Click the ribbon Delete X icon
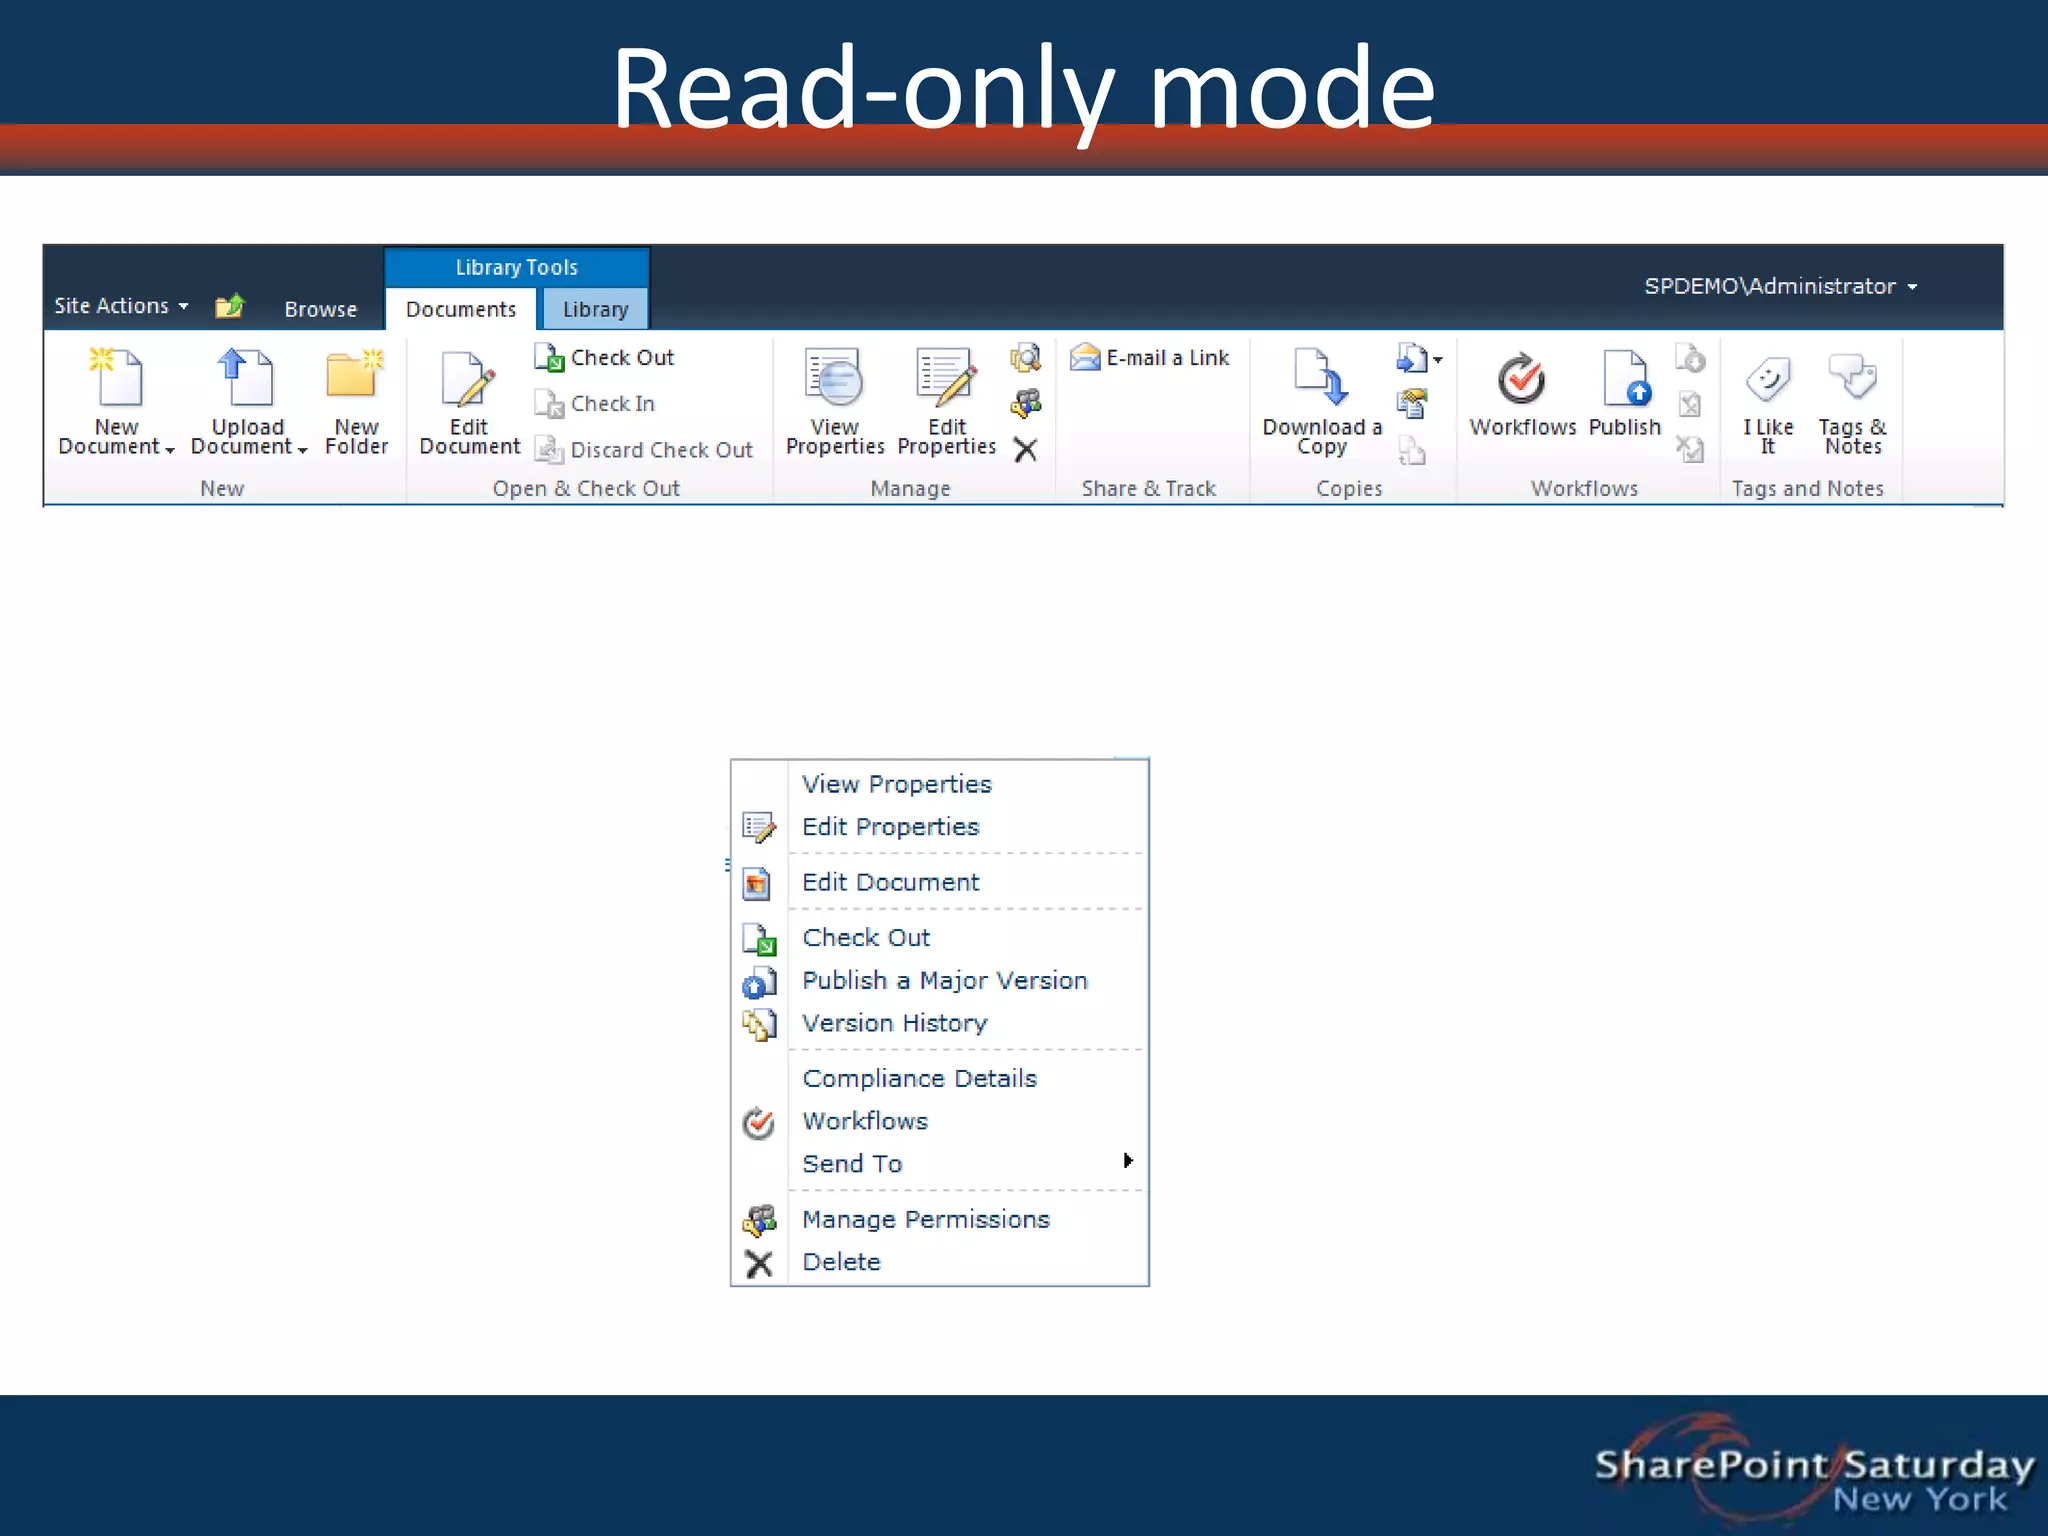This screenshot has width=2048, height=1536. (x=1025, y=450)
